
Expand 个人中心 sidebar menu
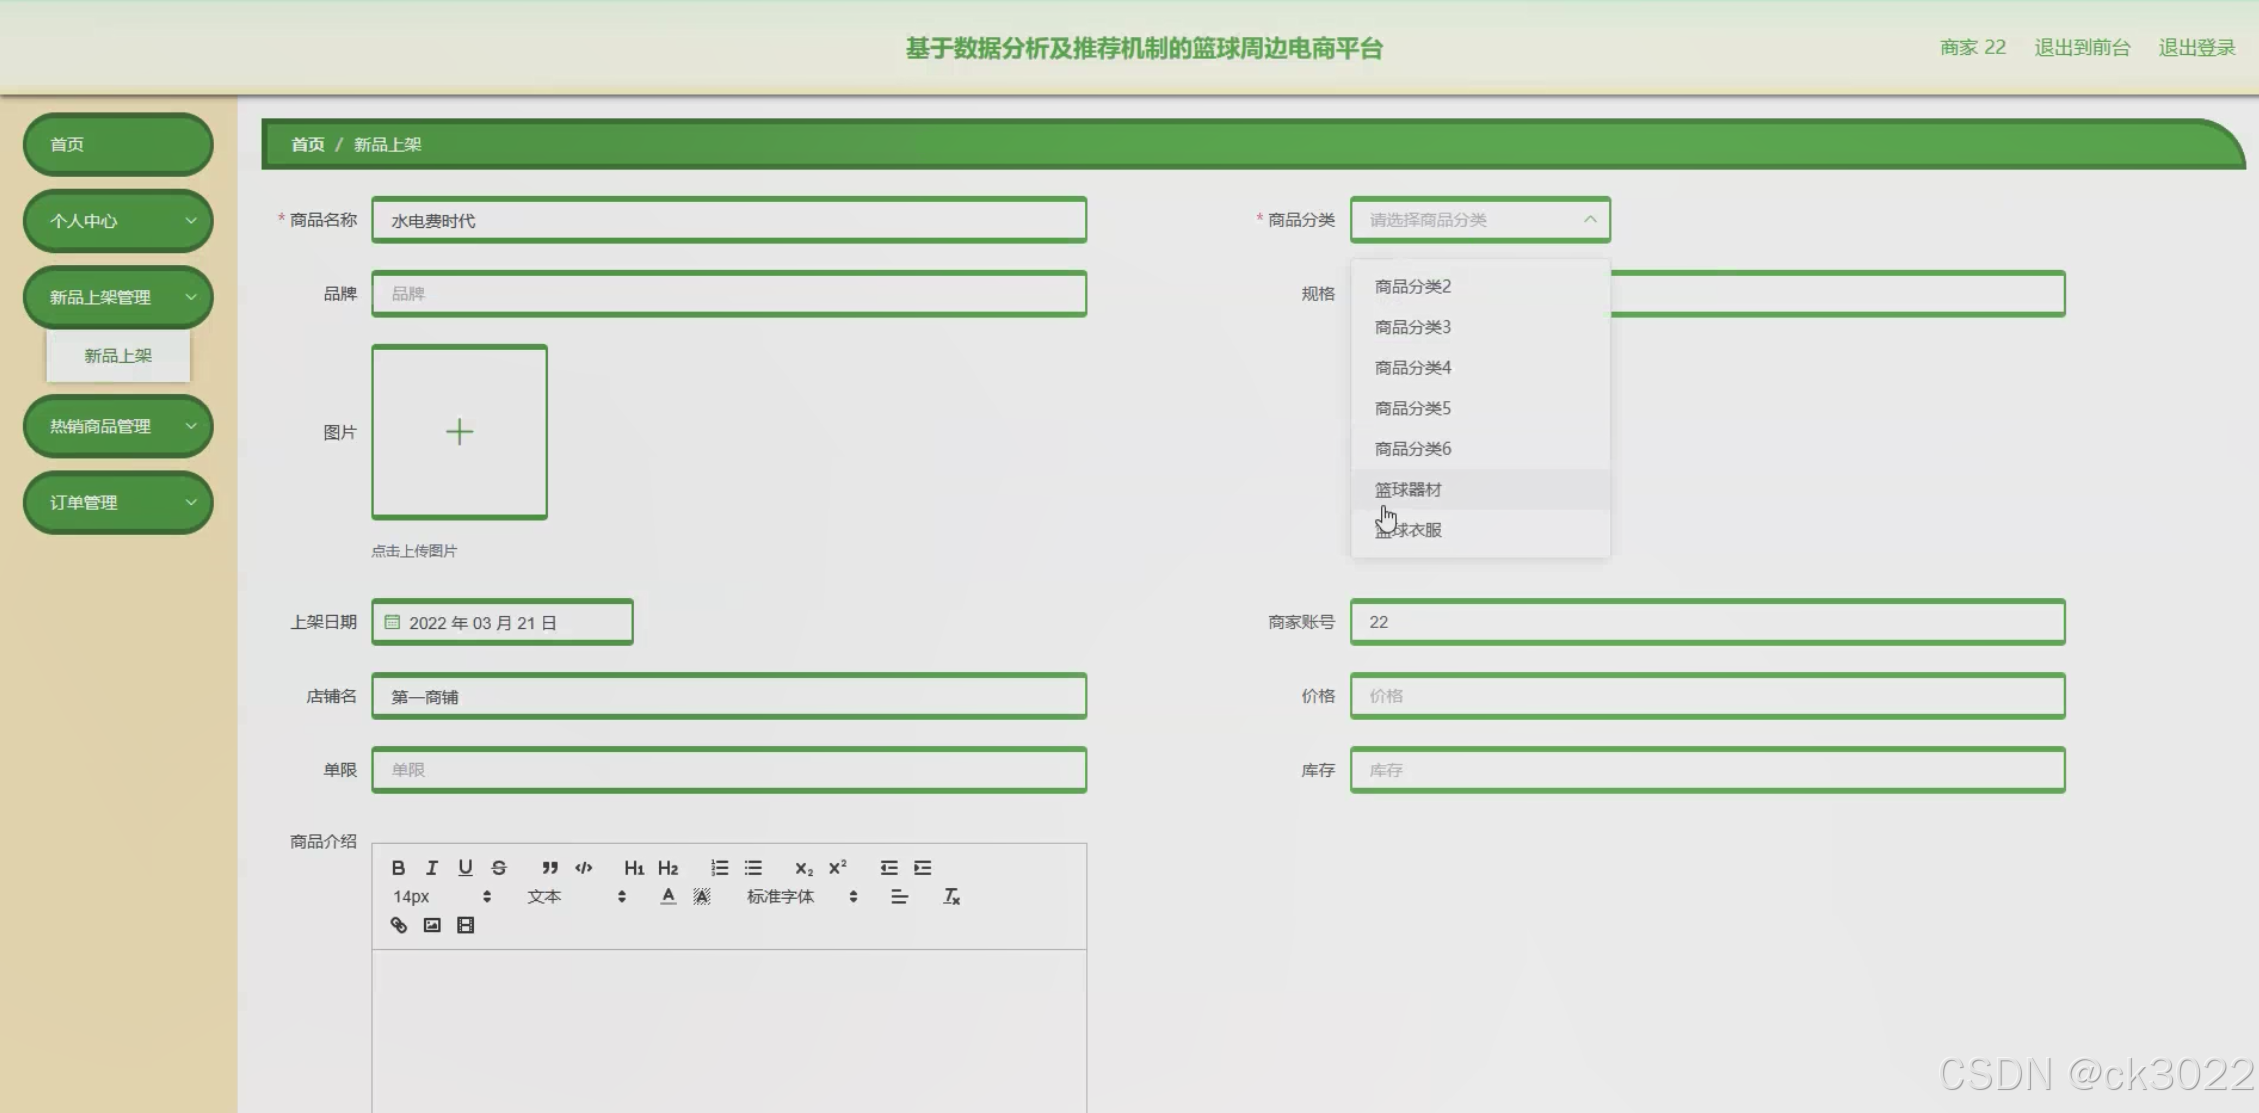click(x=118, y=221)
